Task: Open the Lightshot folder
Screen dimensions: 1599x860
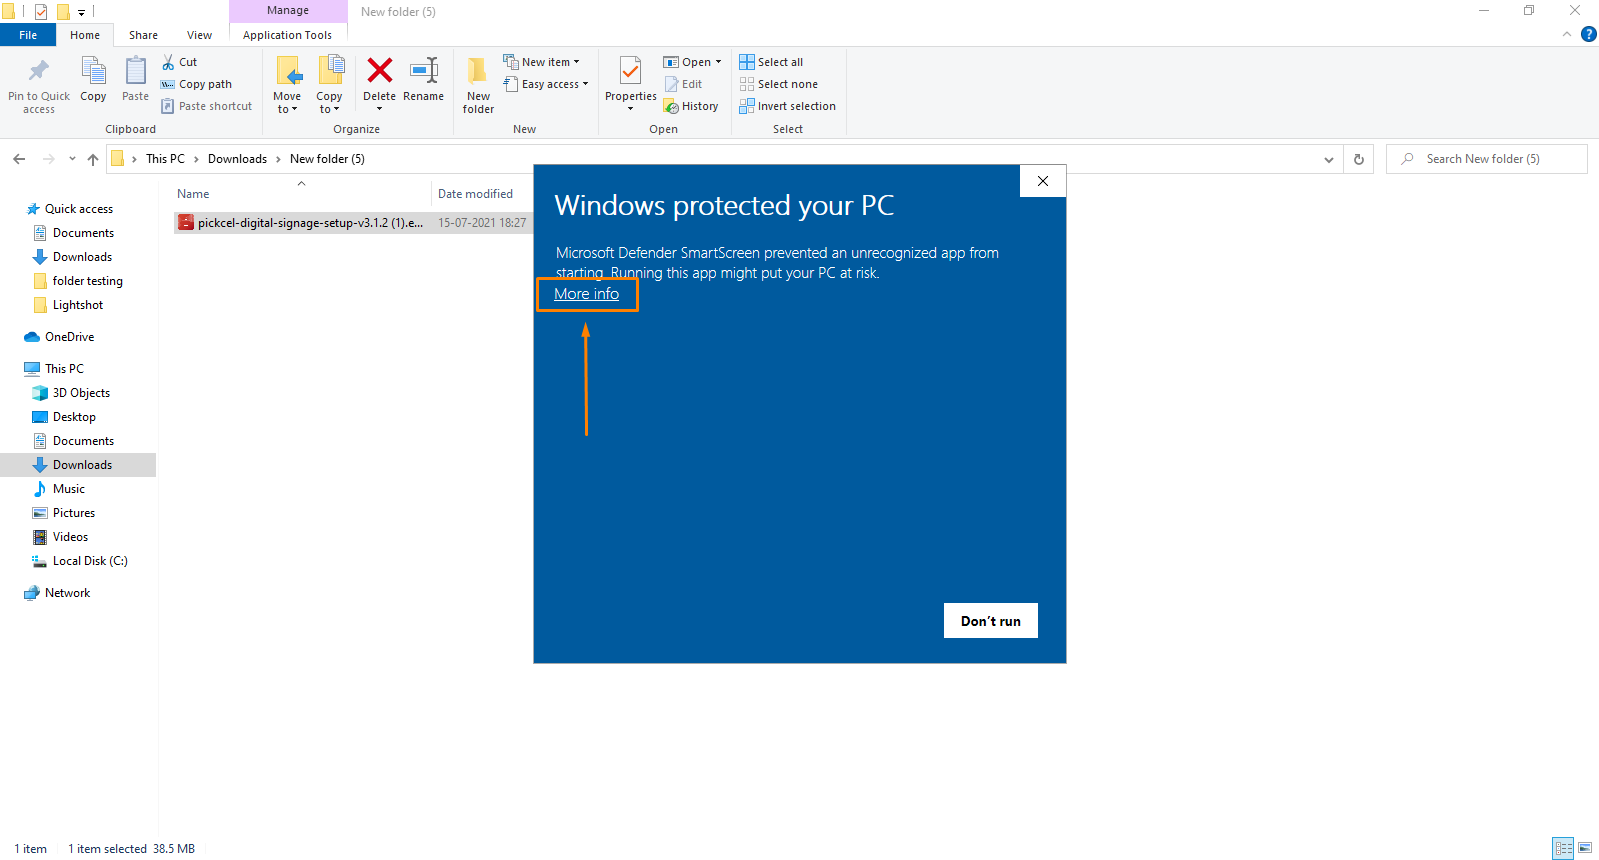Action: click(x=77, y=305)
